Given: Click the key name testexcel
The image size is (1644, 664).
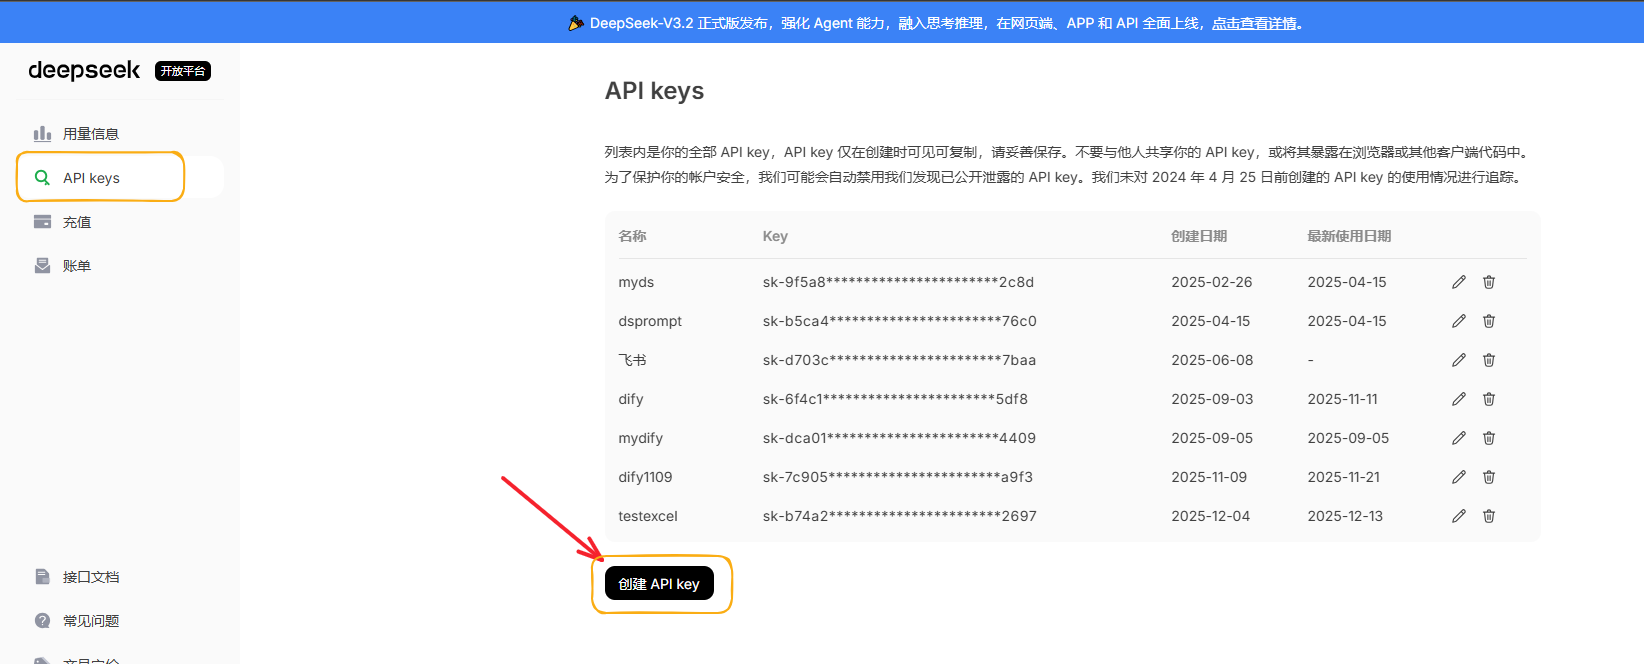Looking at the screenshot, I should [x=648, y=516].
